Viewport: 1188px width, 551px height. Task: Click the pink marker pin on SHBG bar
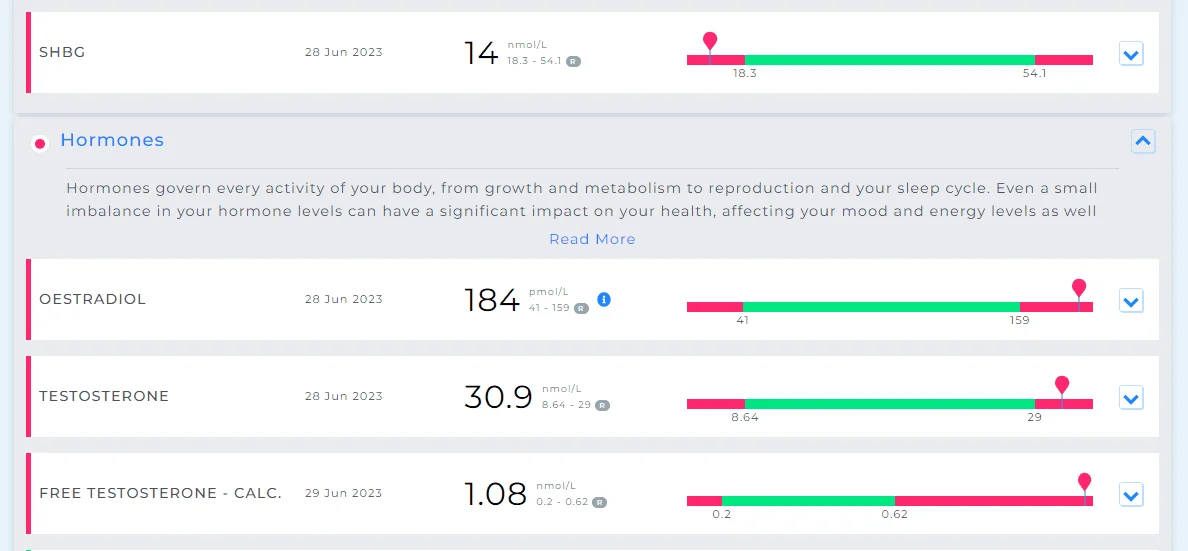[x=710, y=41]
